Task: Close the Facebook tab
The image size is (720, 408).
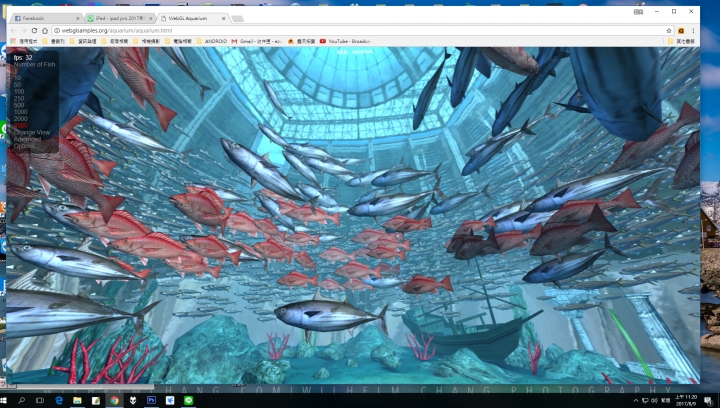Action: point(77,18)
